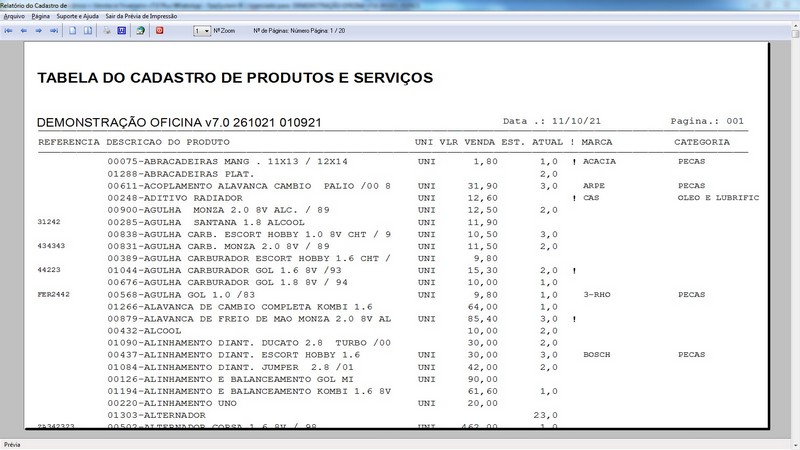The width and height of the screenshot is (800, 450).
Task: Click reference code '31242'
Action: pyautogui.click(x=49, y=221)
